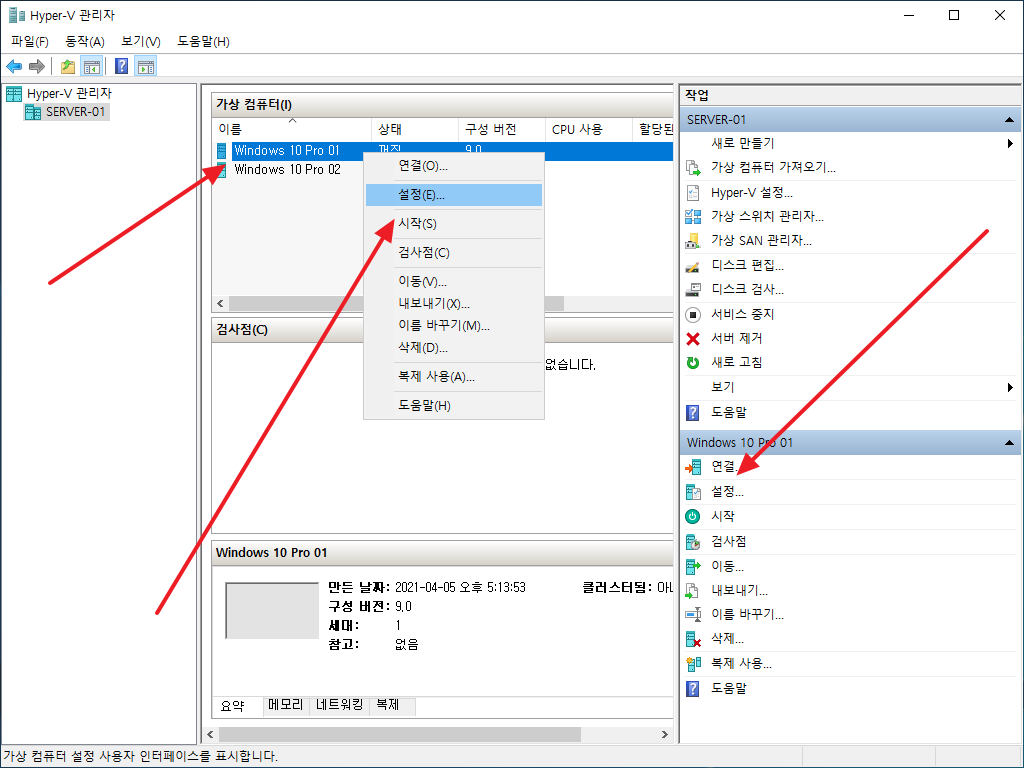Choose 도움말(H) from the context menu
The height and width of the screenshot is (768, 1024).
click(454, 406)
